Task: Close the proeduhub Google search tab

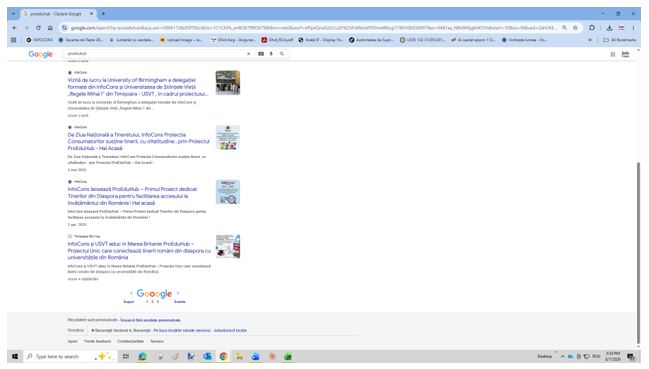Action: click(x=91, y=14)
